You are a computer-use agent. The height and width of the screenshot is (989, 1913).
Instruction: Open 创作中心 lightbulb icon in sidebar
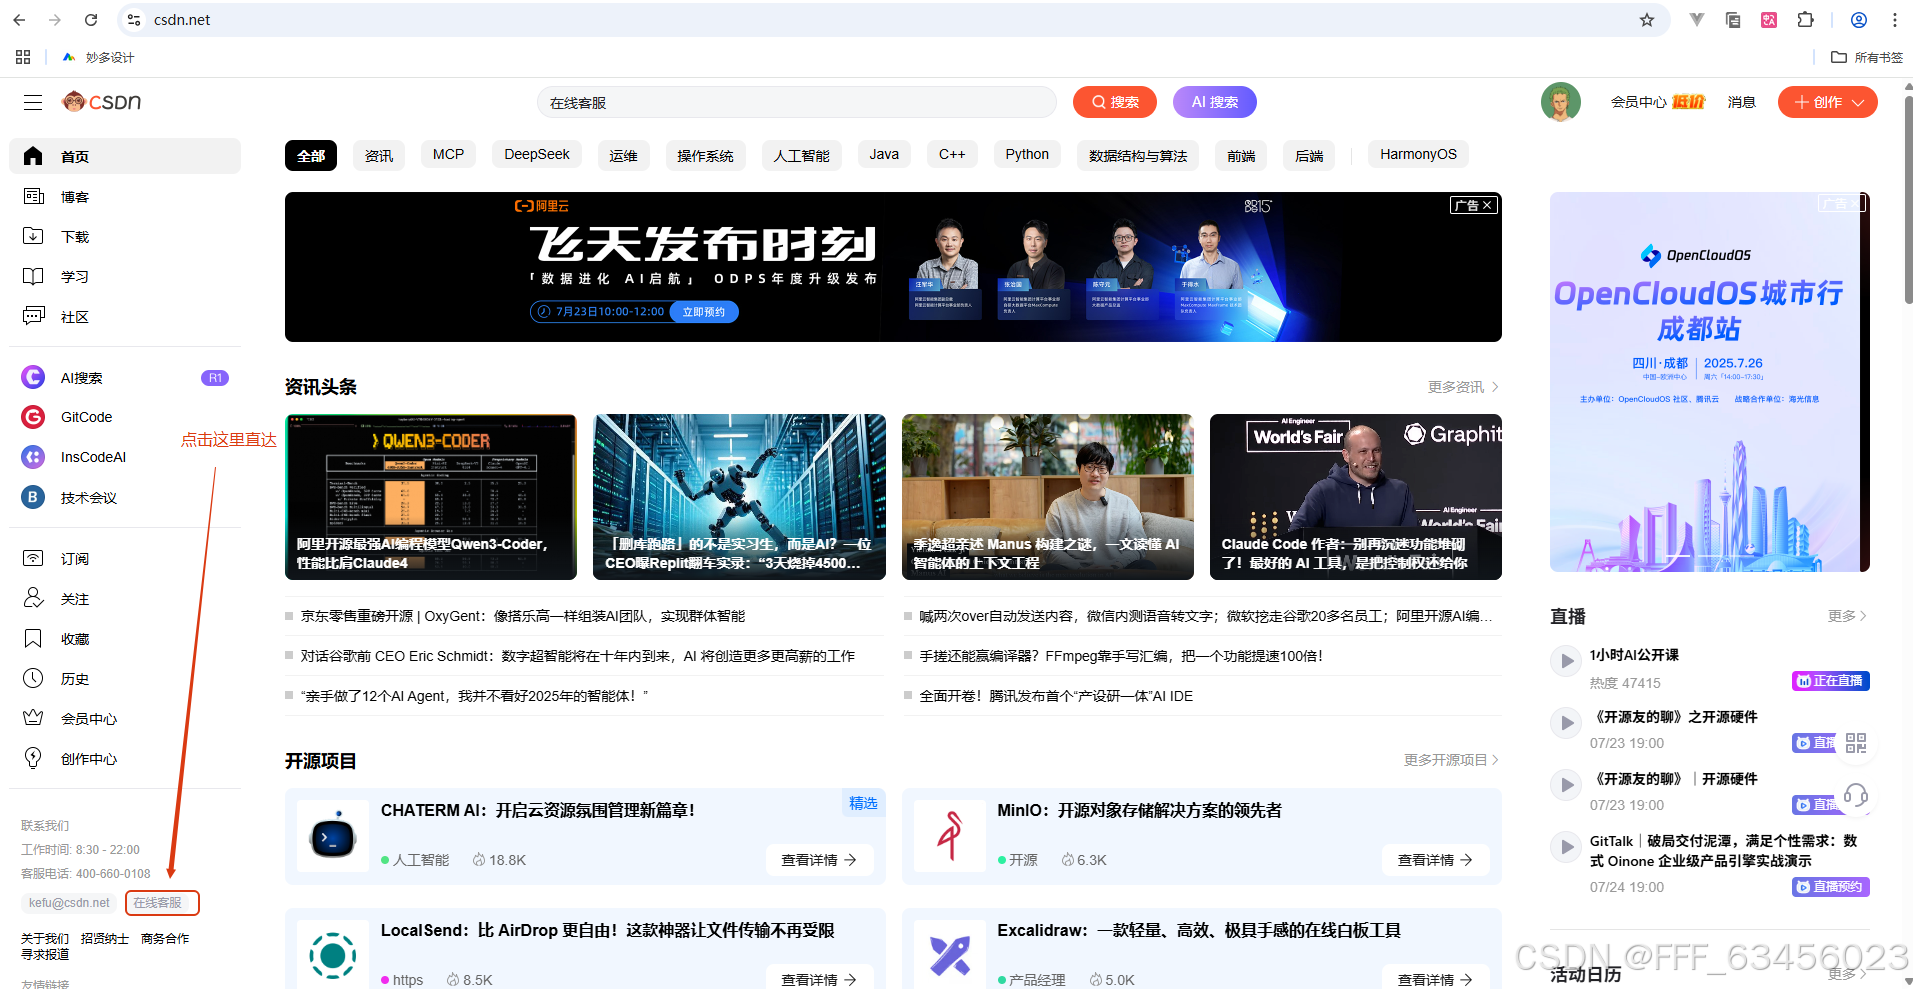(x=33, y=758)
